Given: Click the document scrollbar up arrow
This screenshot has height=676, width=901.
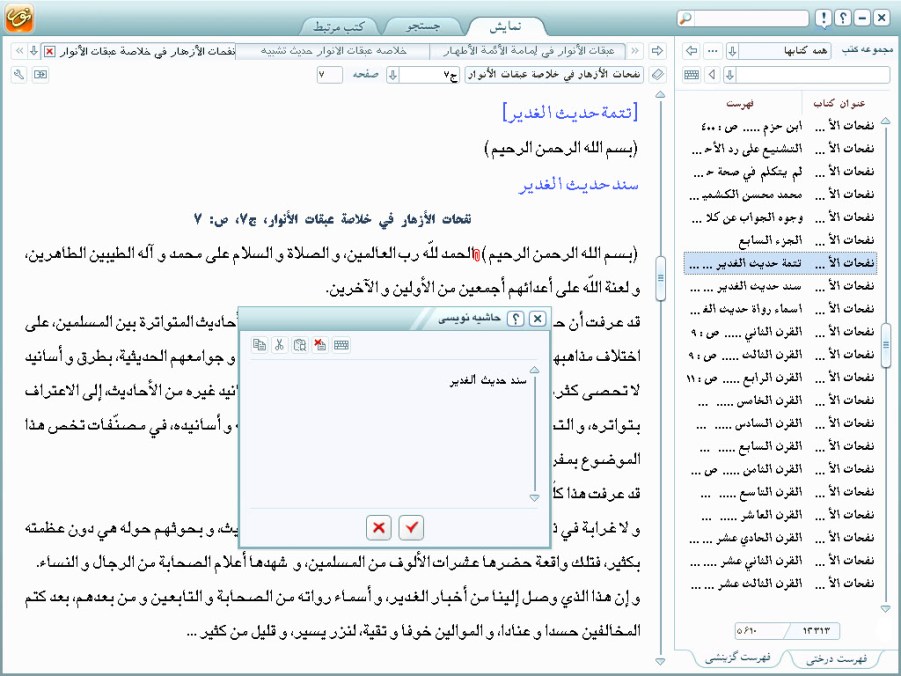Looking at the screenshot, I should pyautogui.click(x=660, y=94).
